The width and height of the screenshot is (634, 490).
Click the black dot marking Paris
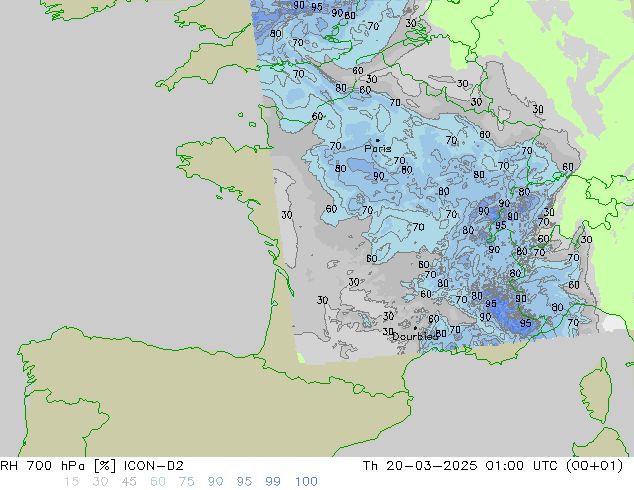click(x=378, y=140)
